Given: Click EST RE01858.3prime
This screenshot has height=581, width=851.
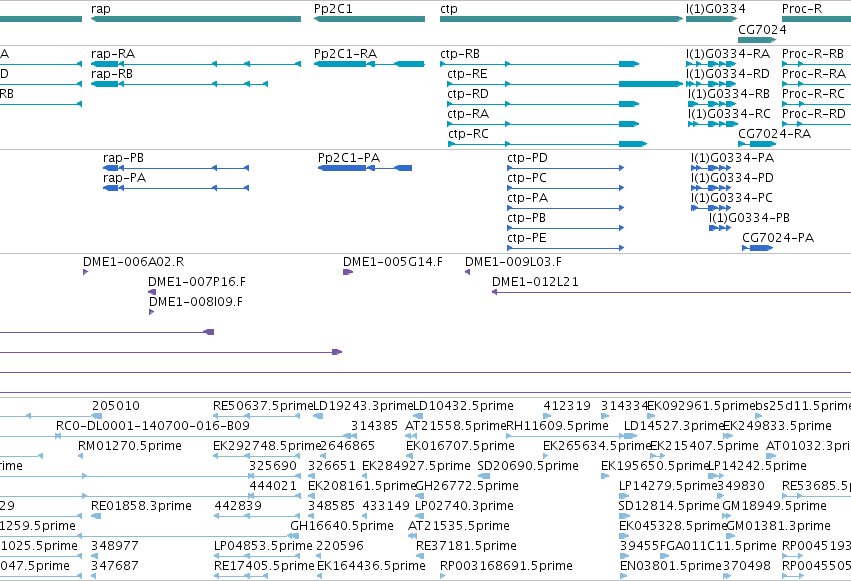Looking at the screenshot, I should (x=141, y=506).
